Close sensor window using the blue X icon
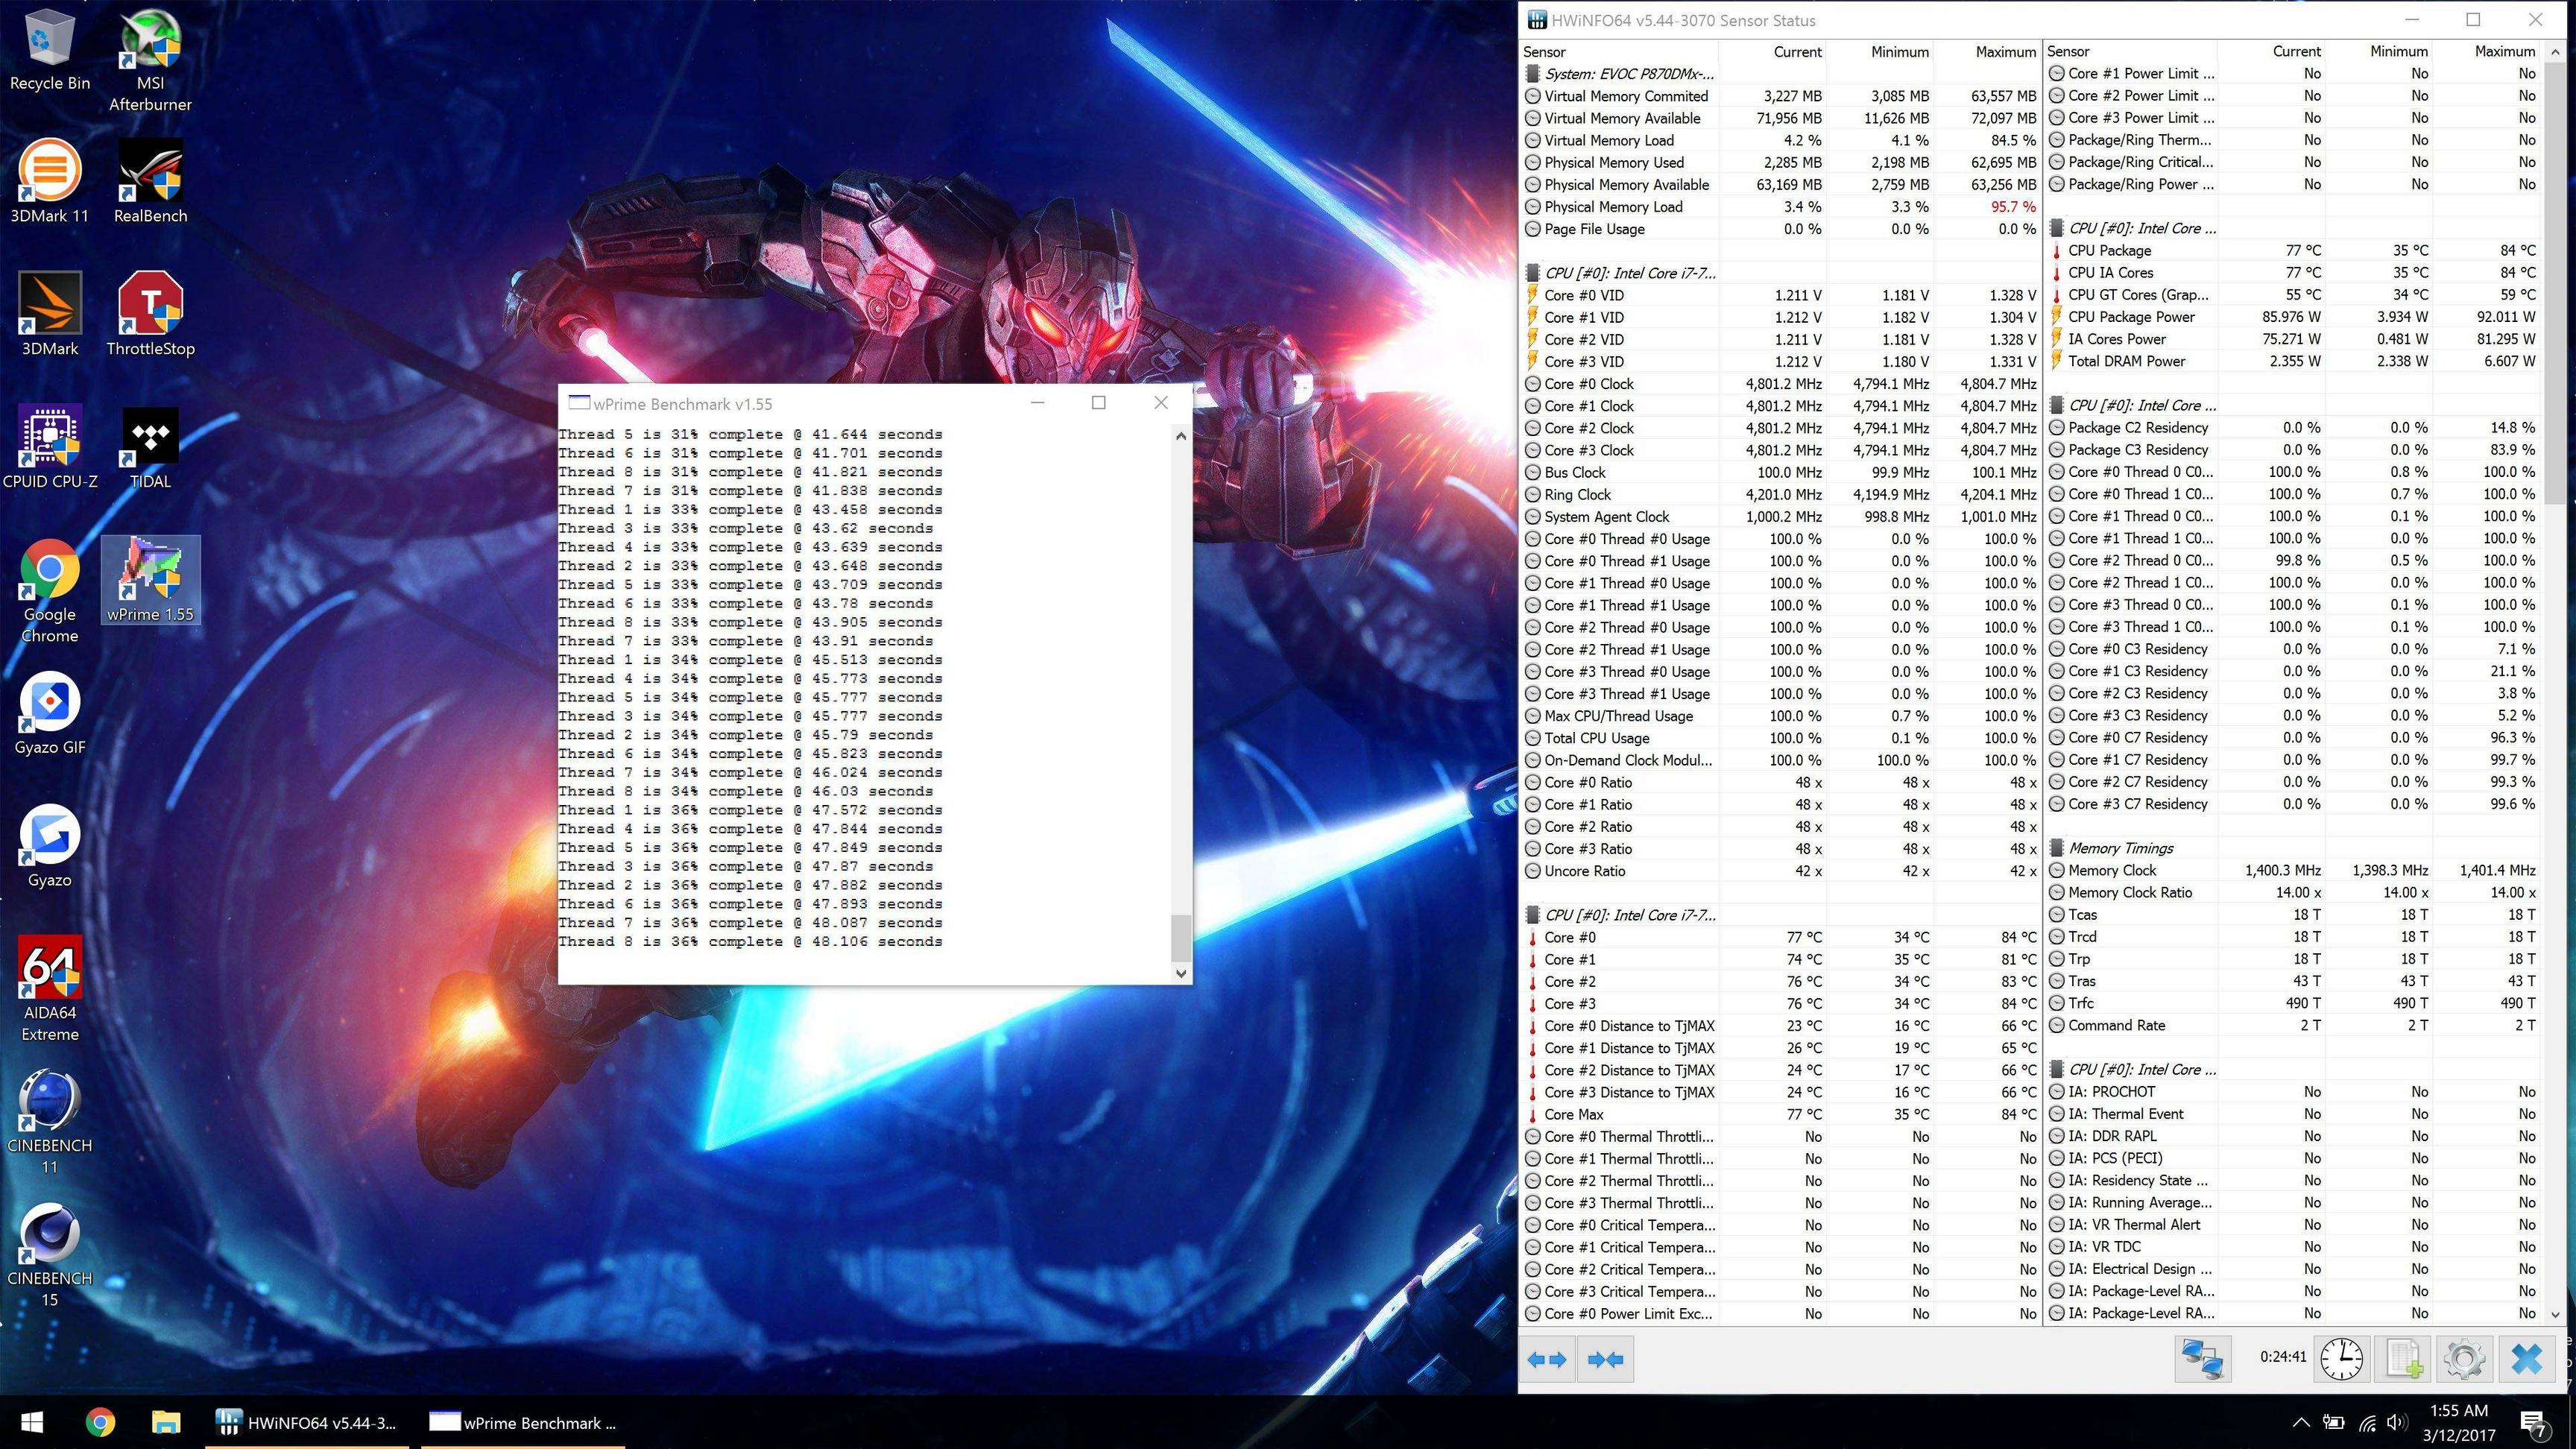2576x1449 pixels. point(2527,1359)
